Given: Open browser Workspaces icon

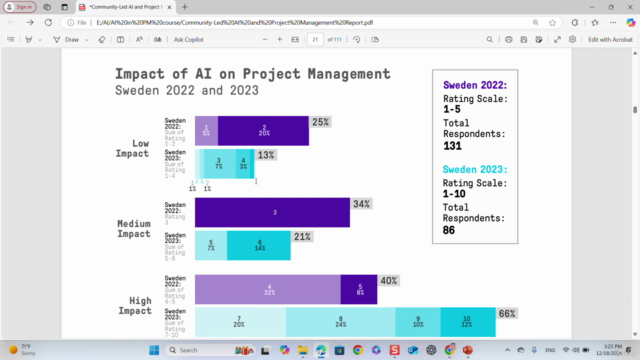Looking at the screenshot, I should pos(47,7).
